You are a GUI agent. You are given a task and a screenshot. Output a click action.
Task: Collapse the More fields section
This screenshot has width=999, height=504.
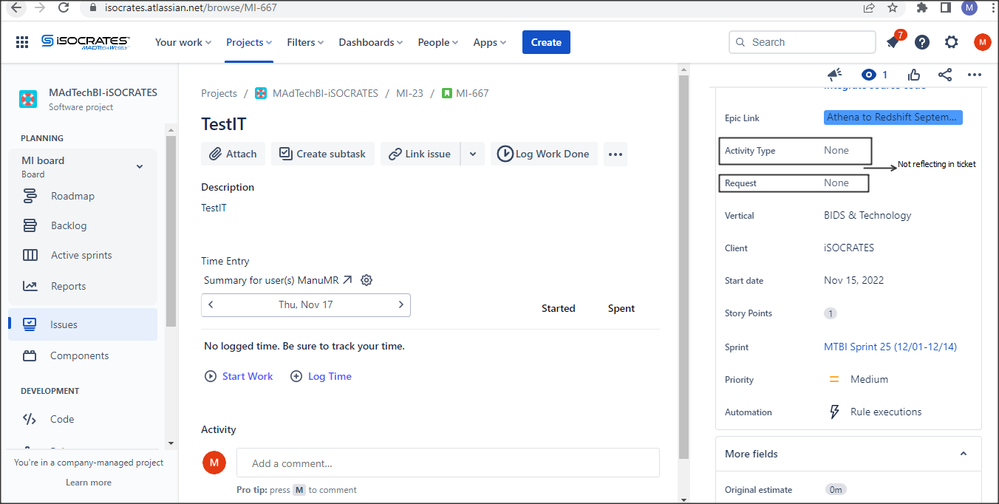(963, 454)
